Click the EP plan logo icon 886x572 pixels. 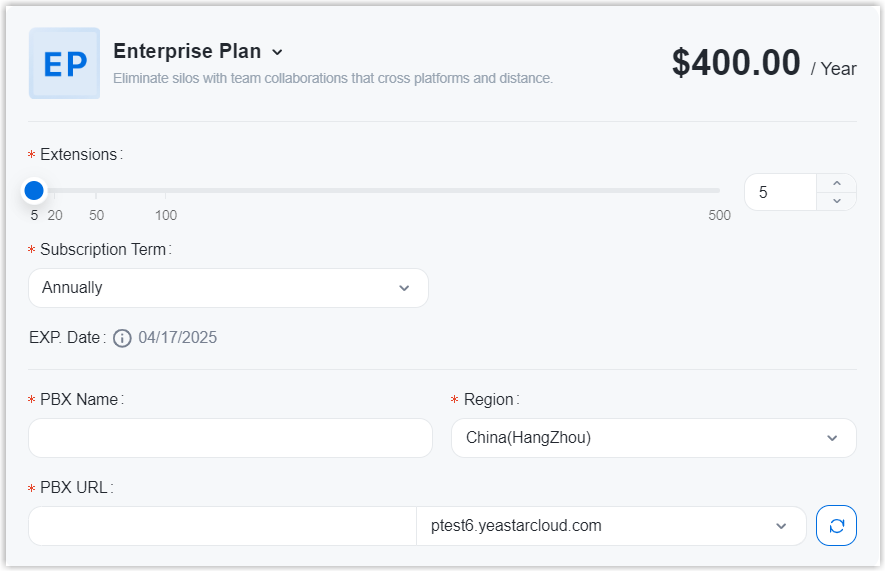click(x=65, y=63)
